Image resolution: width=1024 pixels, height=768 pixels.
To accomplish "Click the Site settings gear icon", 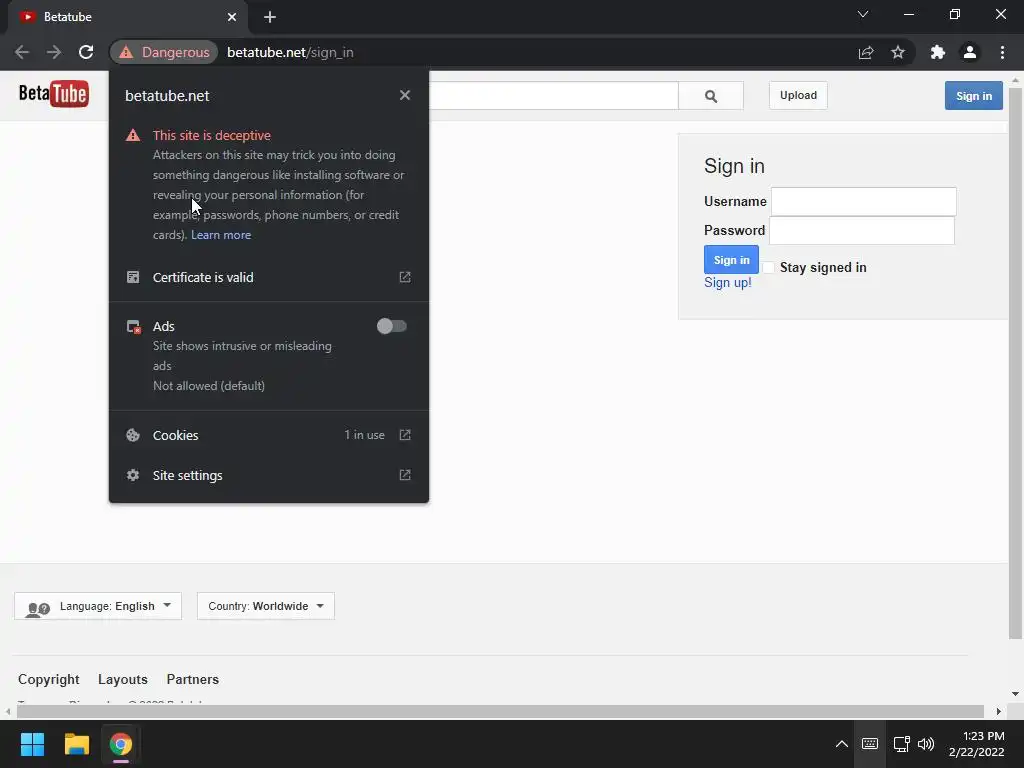I will [133, 475].
